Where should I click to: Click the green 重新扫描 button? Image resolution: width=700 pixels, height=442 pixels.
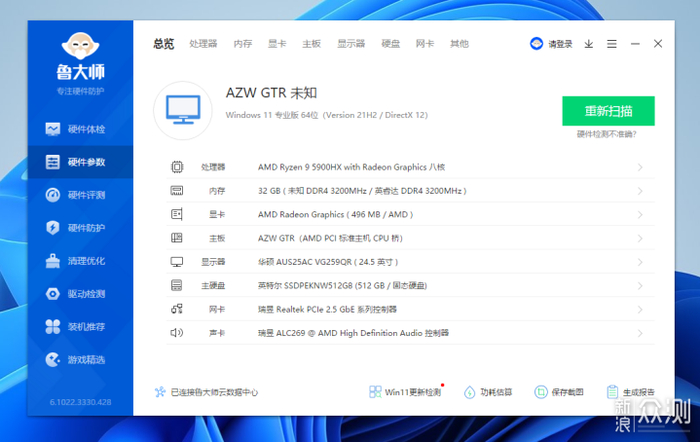608,111
